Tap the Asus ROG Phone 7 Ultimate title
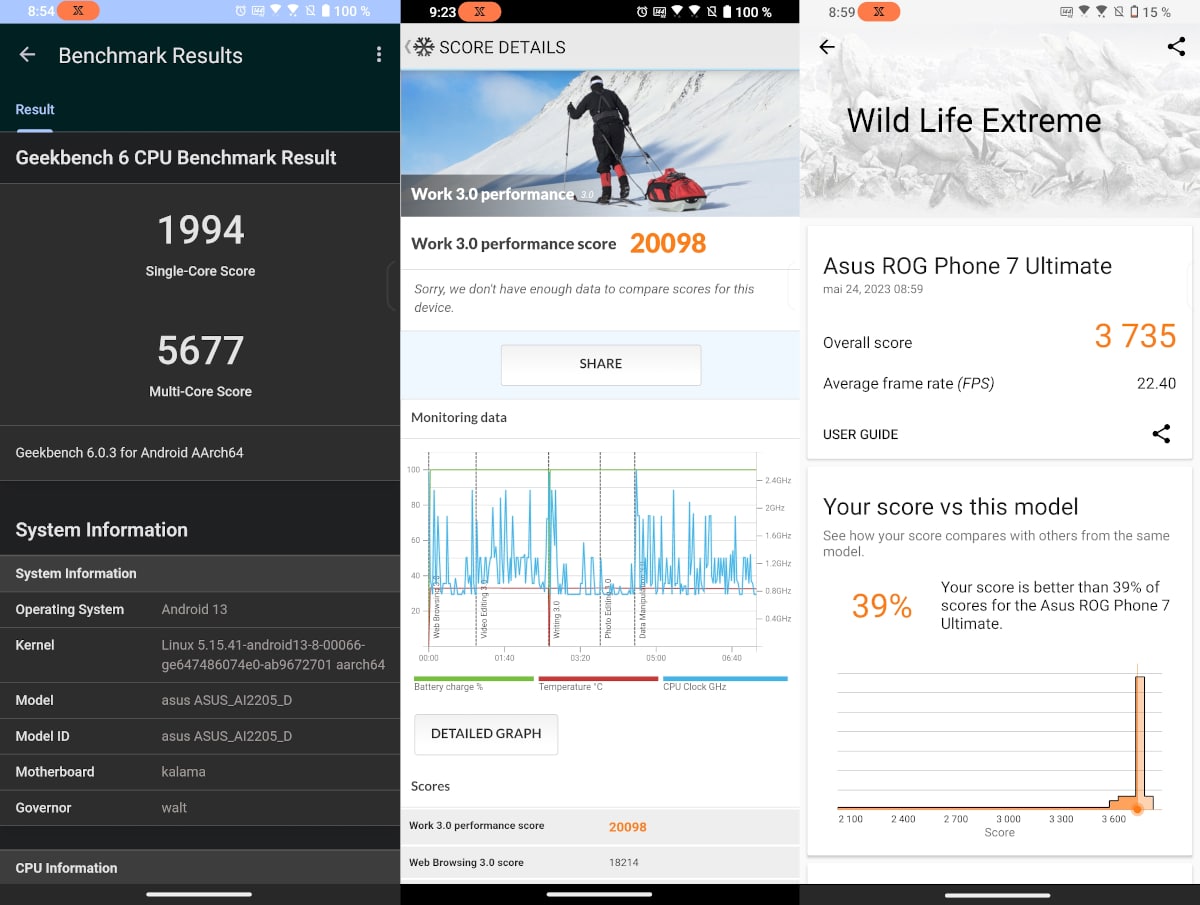 pyautogui.click(x=967, y=266)
